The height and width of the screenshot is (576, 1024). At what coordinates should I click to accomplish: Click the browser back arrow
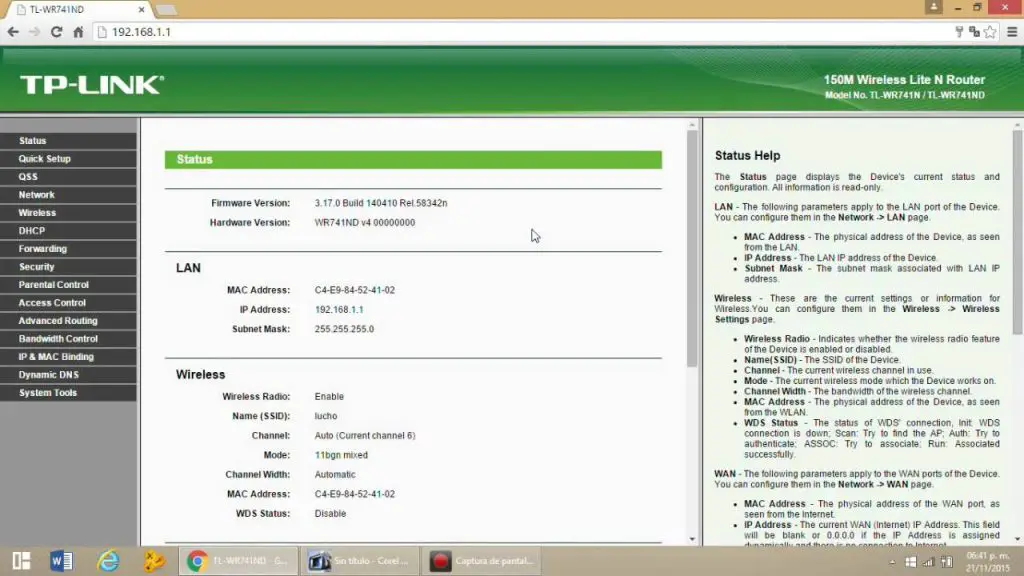click(x=12, y=31)
